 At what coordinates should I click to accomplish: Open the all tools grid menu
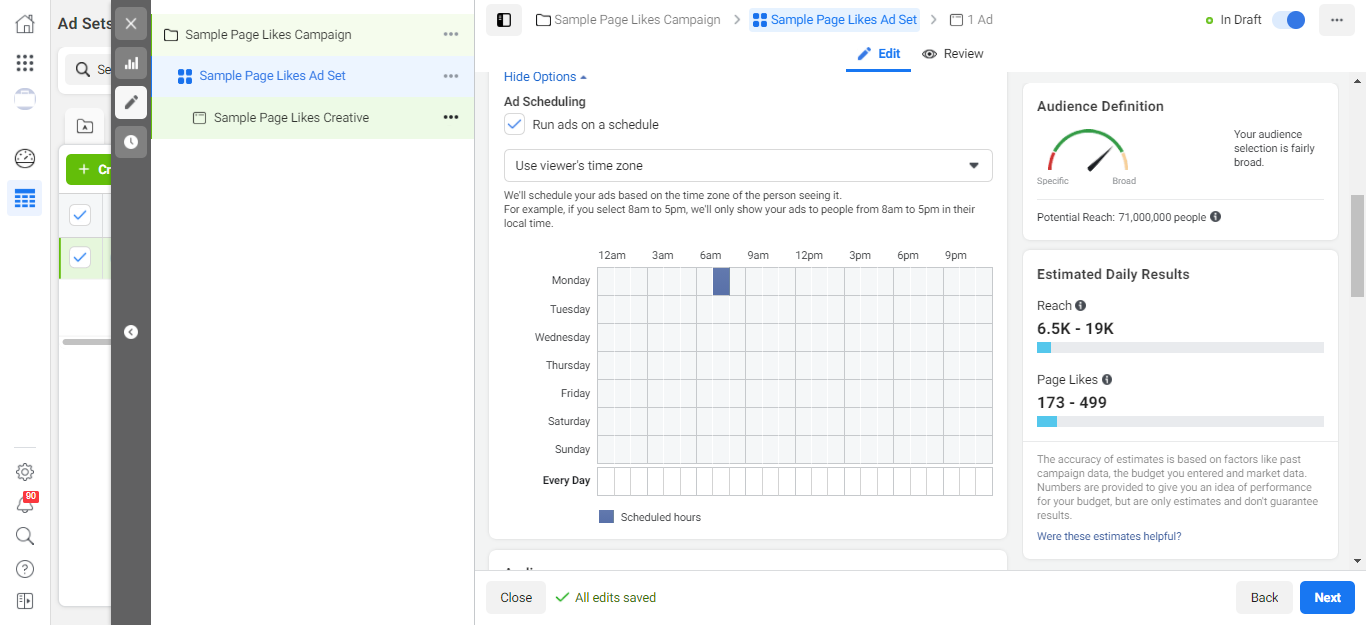pos(25,63)
